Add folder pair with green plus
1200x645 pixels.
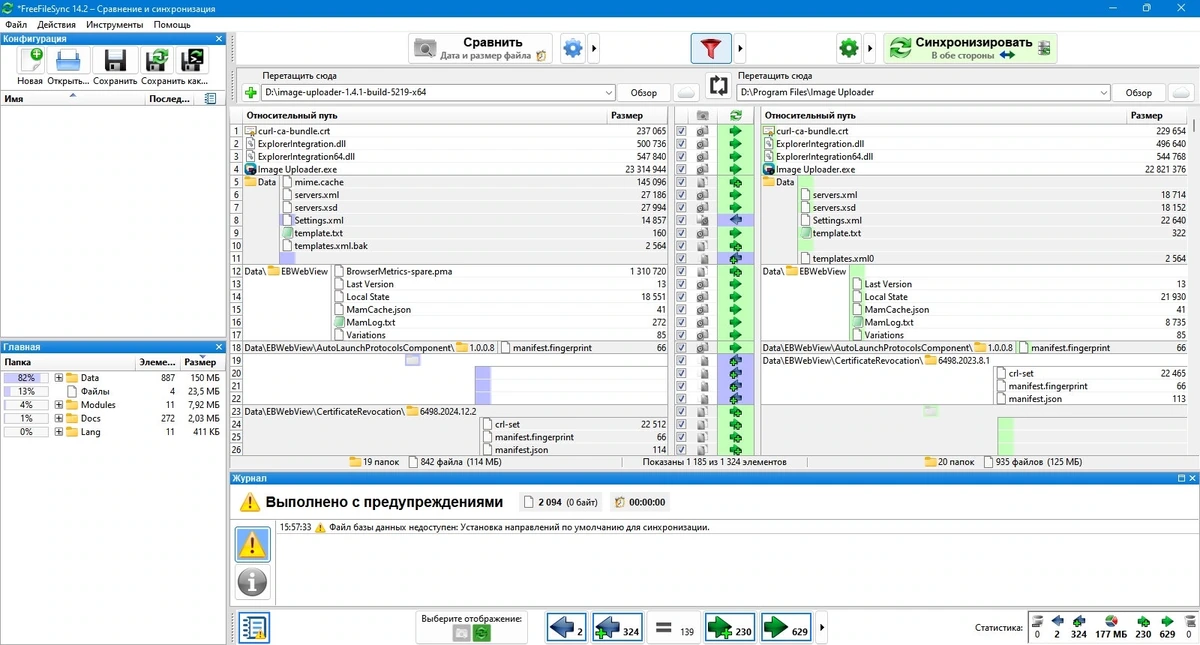250,93
